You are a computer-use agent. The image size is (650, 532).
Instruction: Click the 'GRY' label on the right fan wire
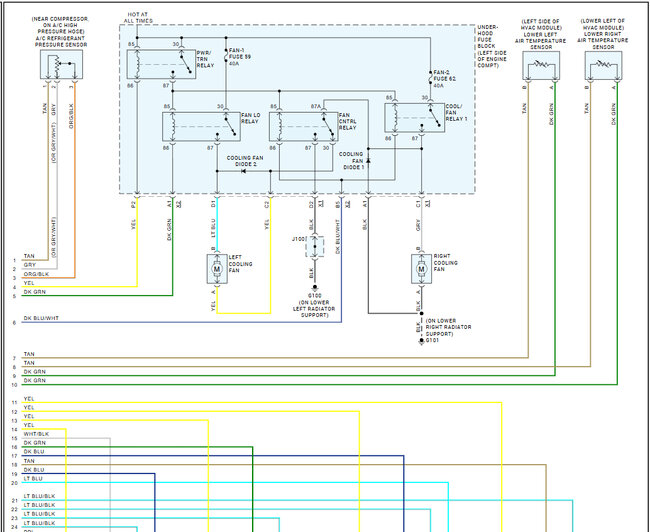tap(418, 225)
